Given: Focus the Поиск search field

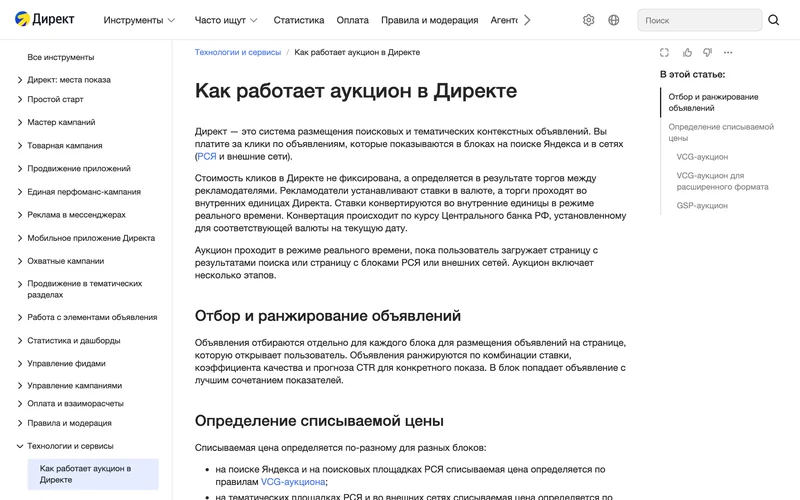Looking at the screenshot, I should (699, 20).
